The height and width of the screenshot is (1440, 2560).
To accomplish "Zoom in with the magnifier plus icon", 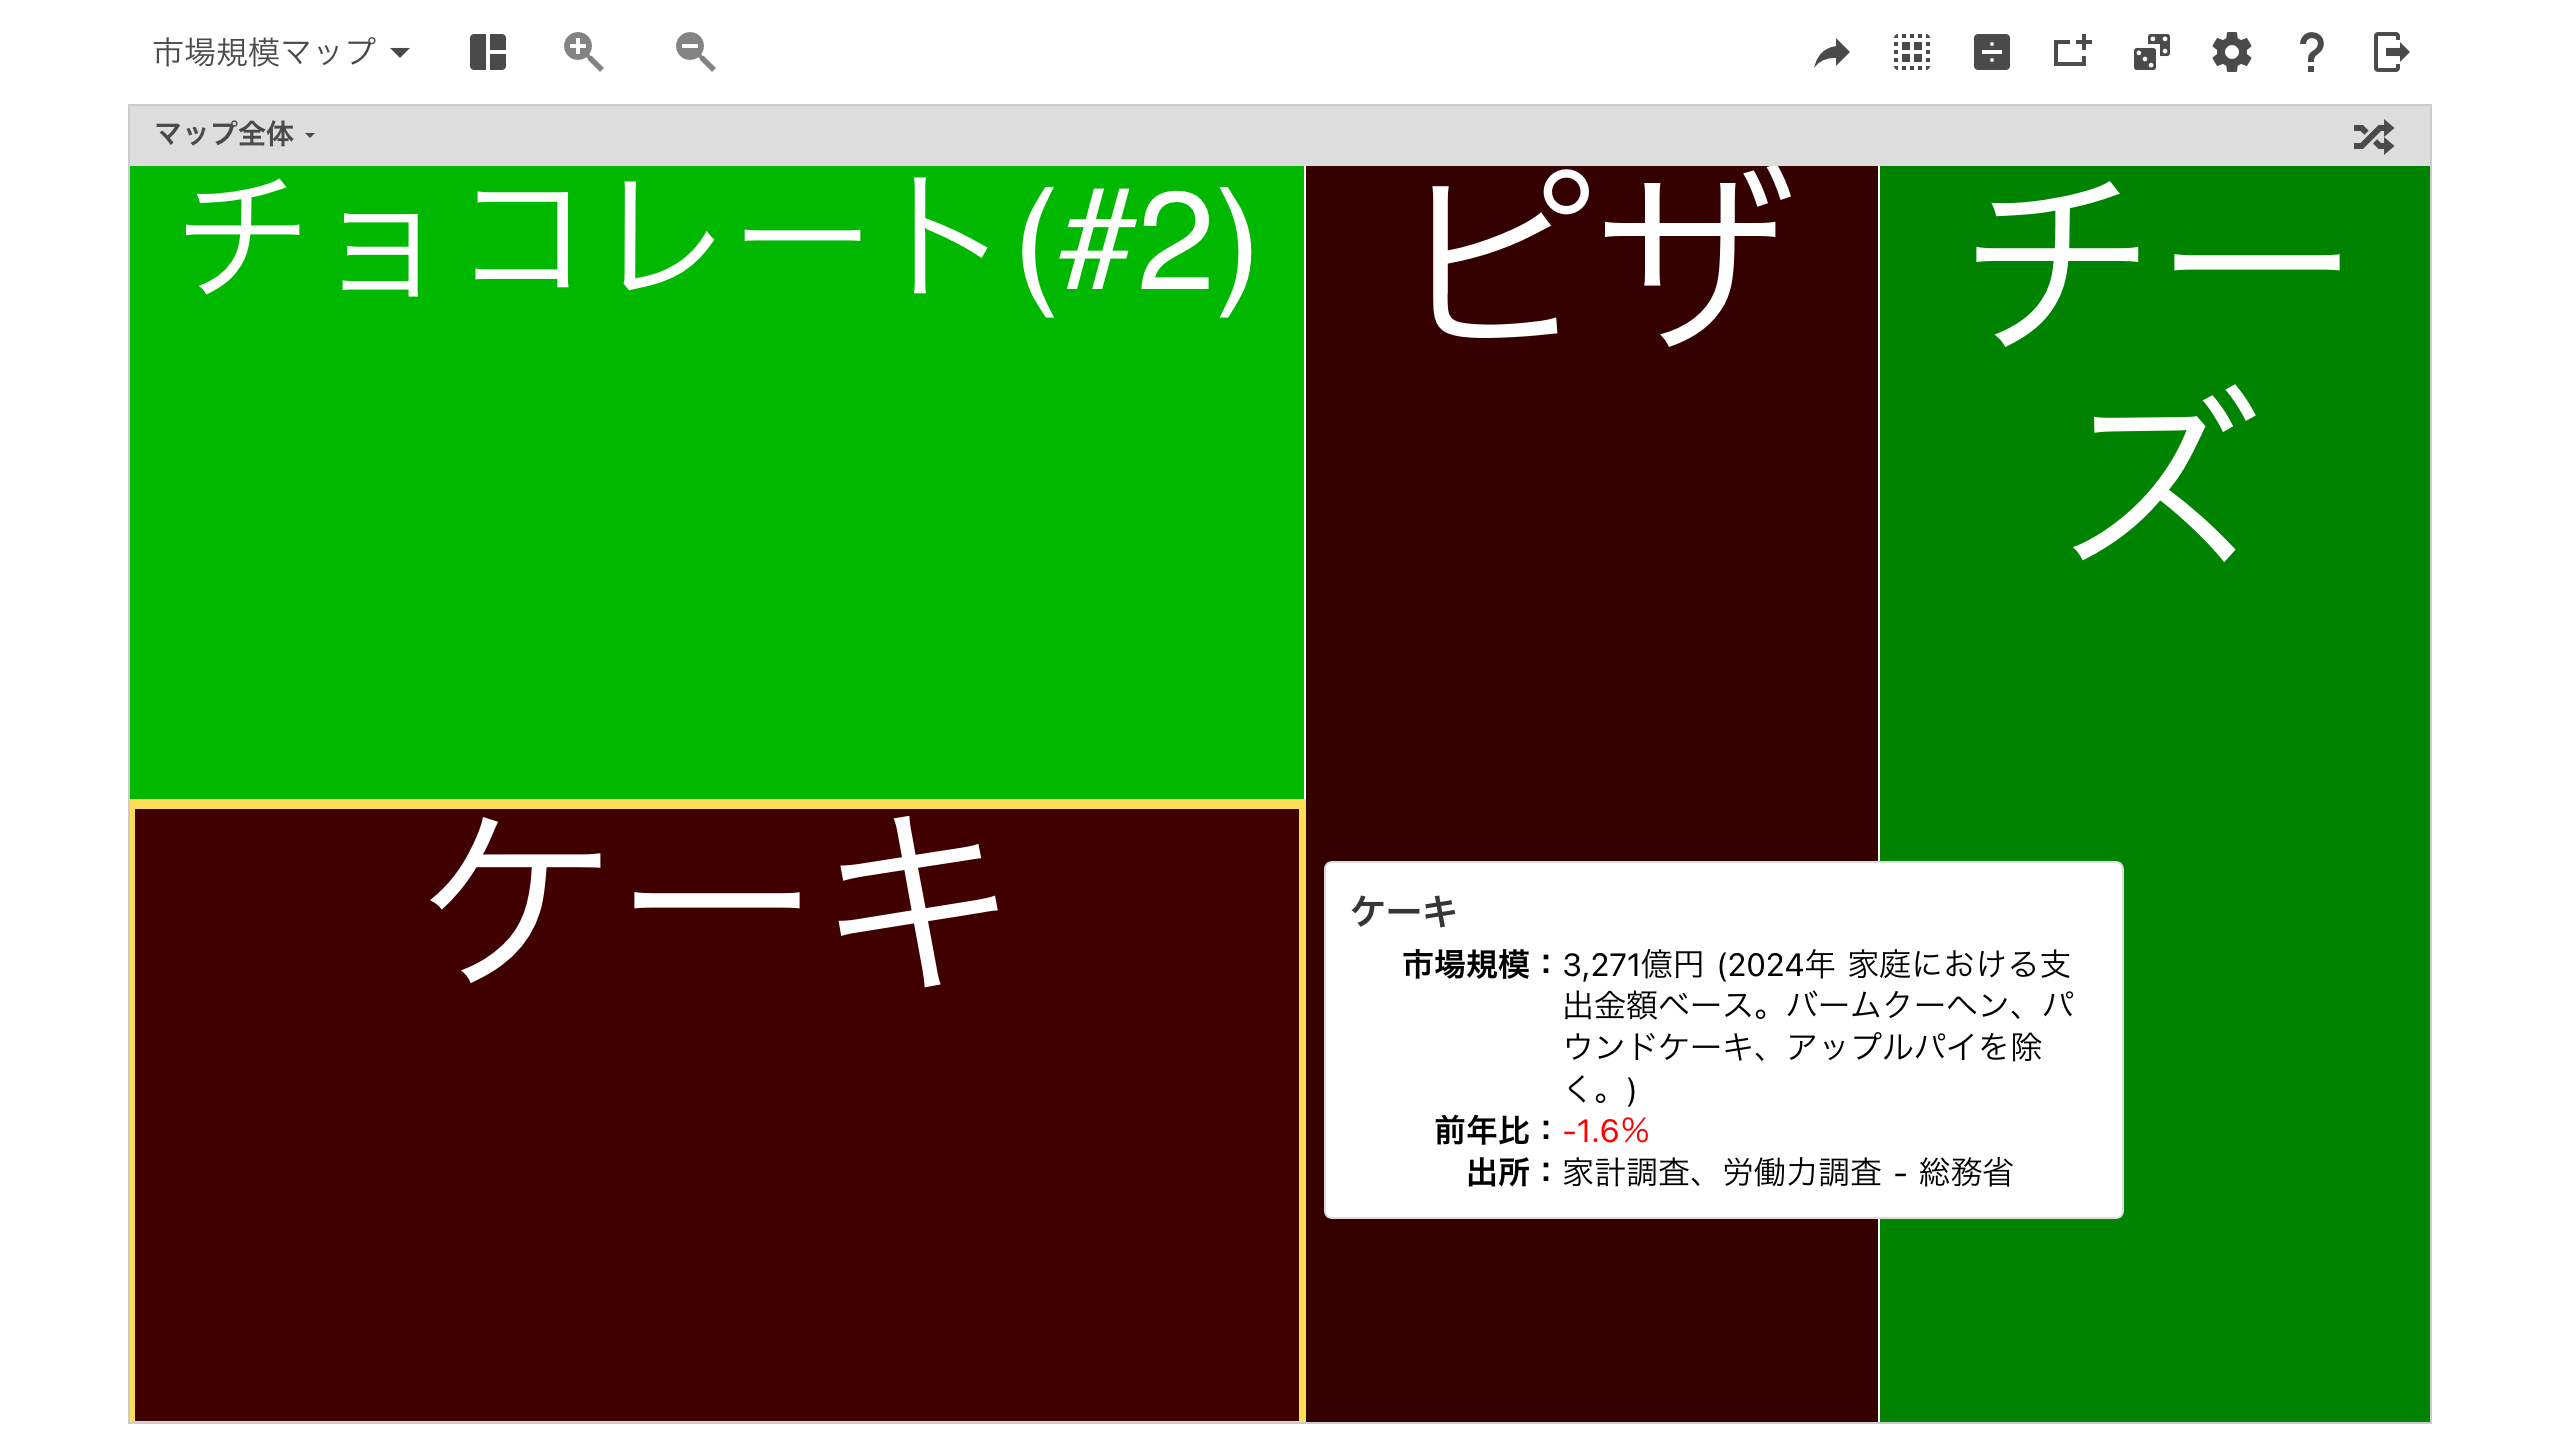I will (x=583, y=52).
